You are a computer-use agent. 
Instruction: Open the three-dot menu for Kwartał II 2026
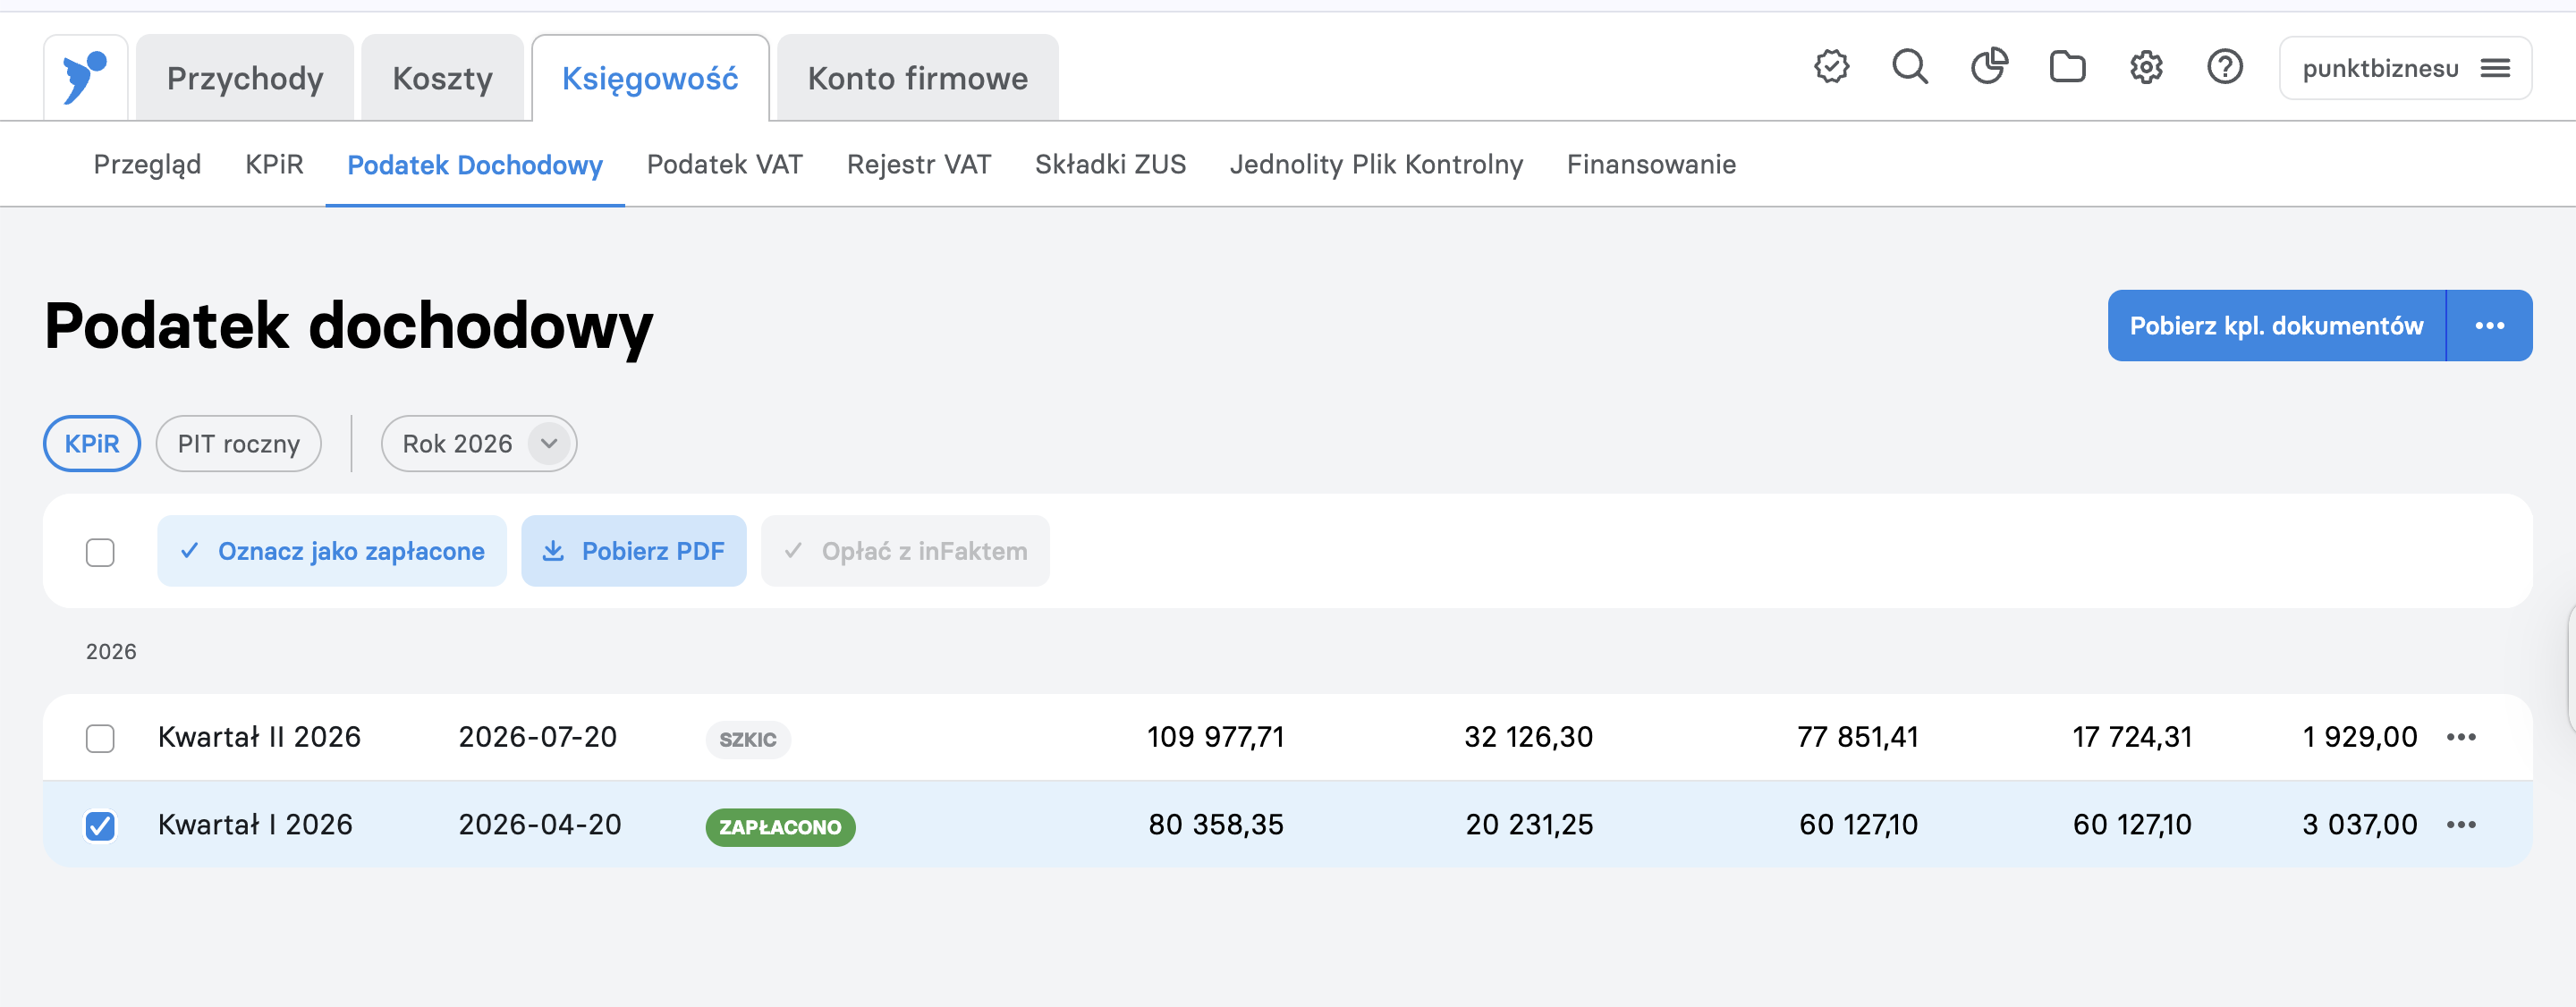pos(2461,737)
